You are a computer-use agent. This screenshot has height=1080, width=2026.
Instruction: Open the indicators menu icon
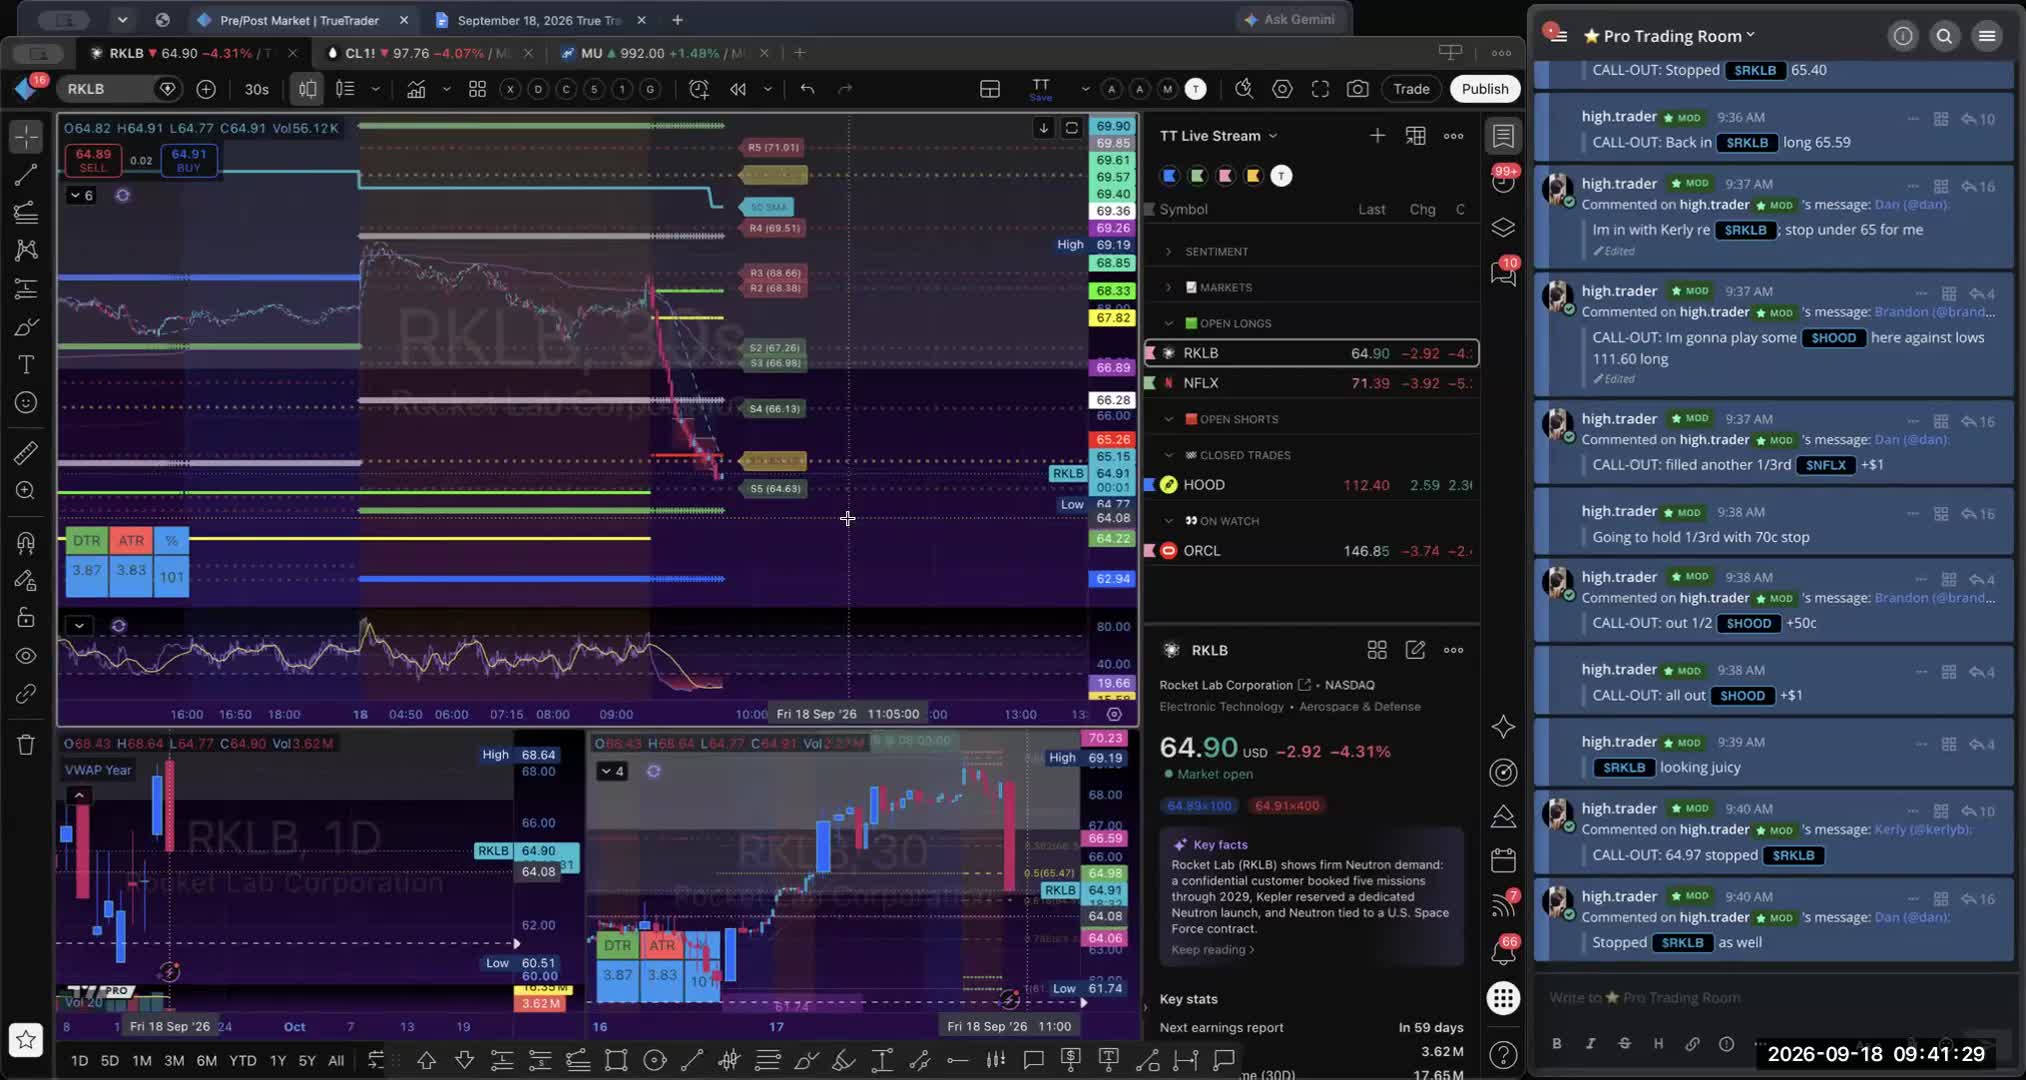[416, 89]
